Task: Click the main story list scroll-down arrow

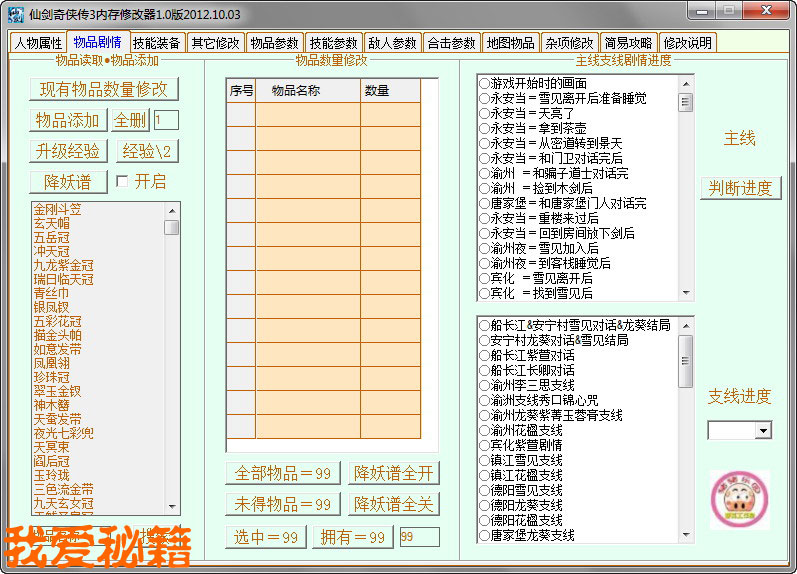Action: point(685,293)
